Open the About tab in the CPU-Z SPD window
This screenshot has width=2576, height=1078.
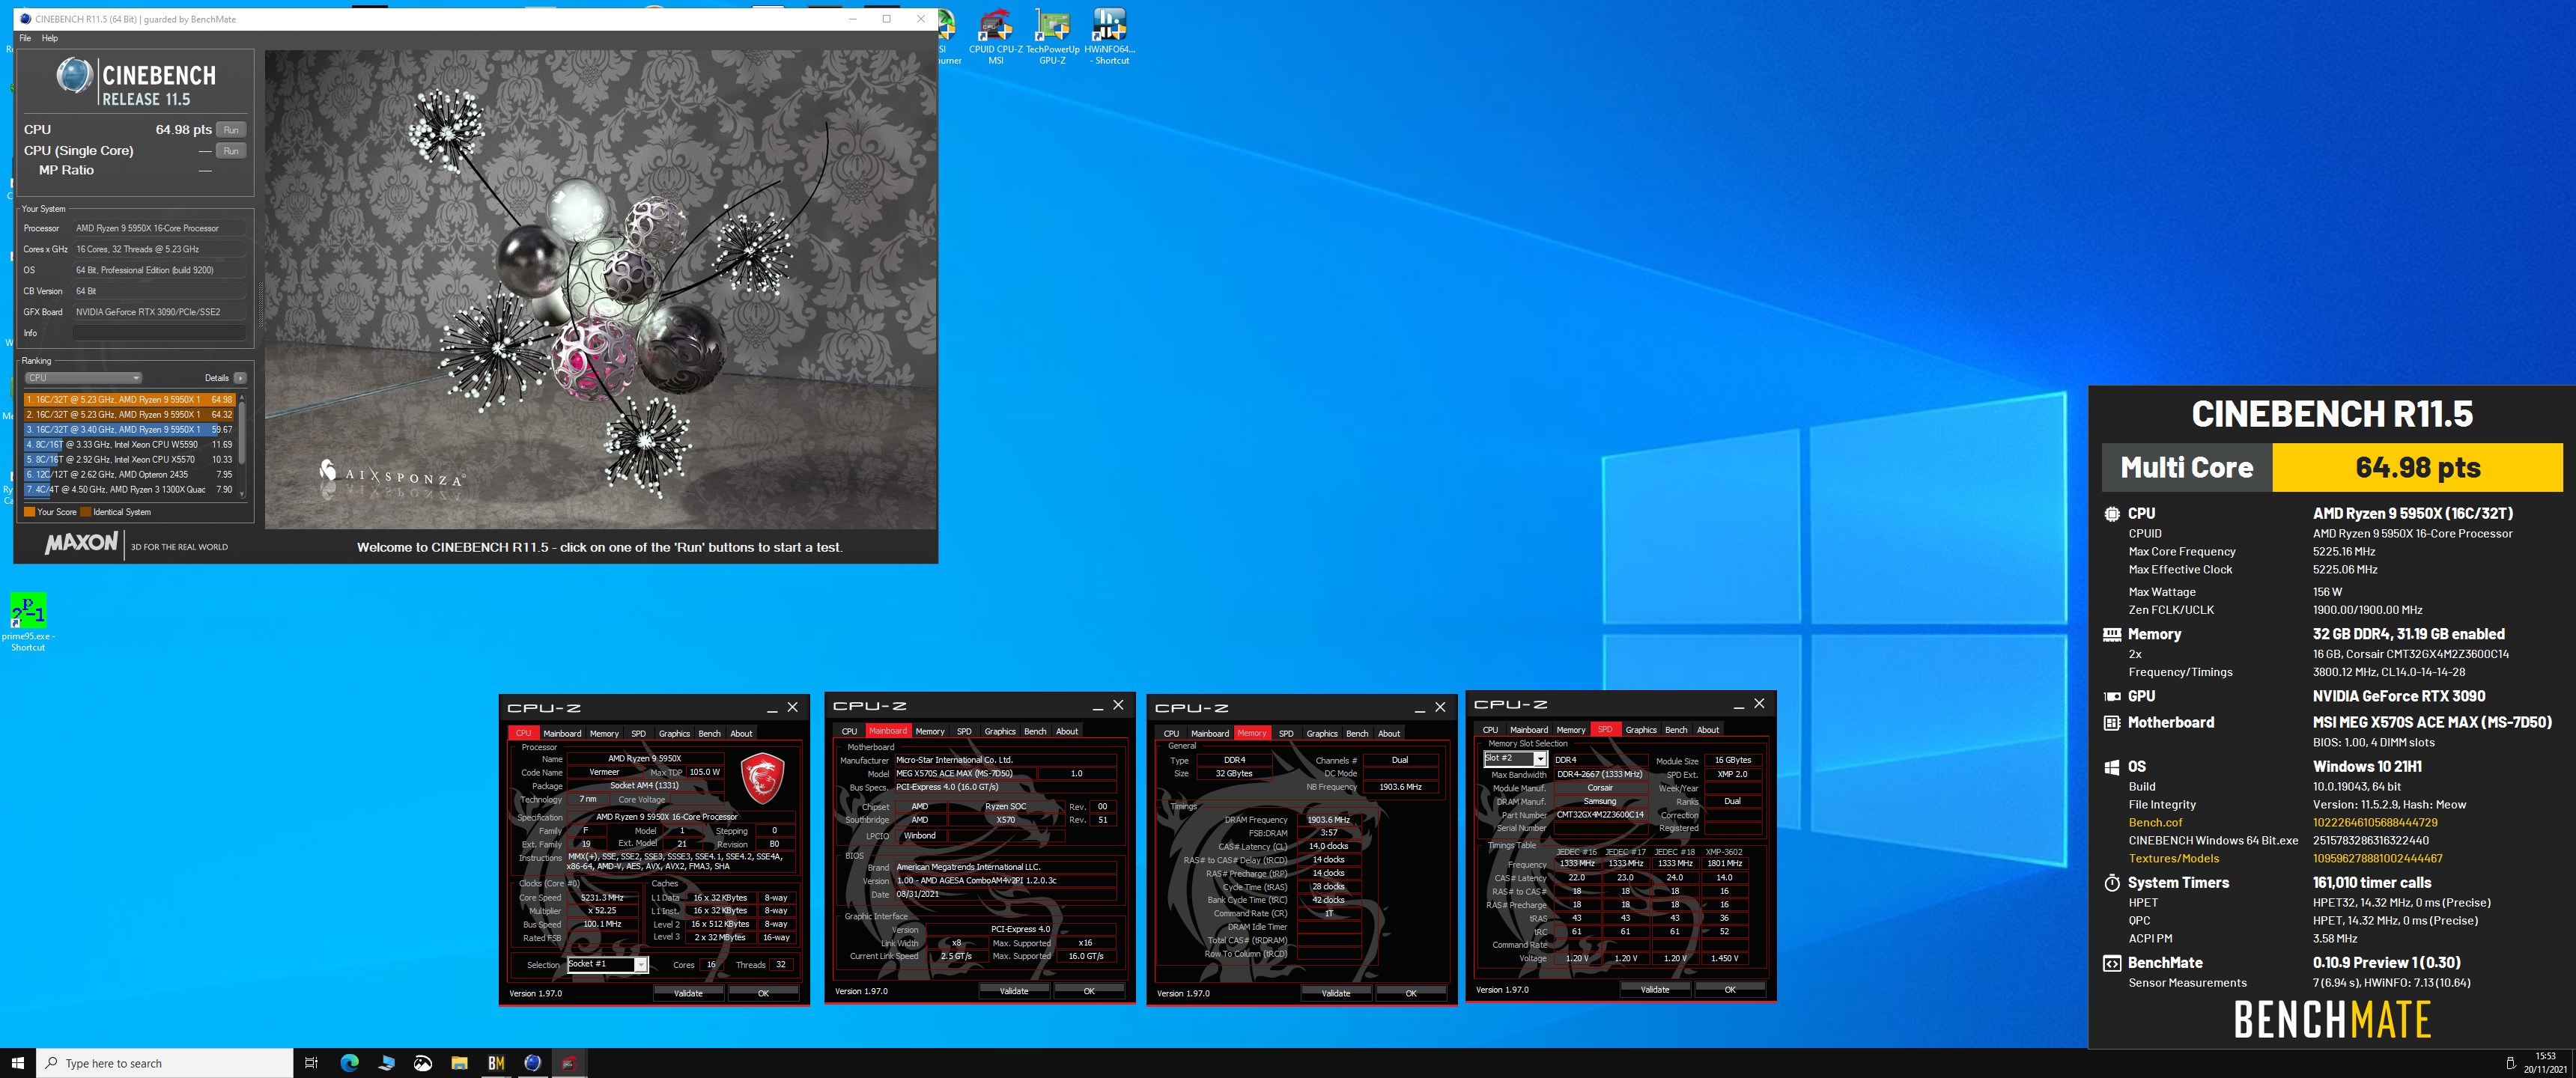coord(1708,730)
